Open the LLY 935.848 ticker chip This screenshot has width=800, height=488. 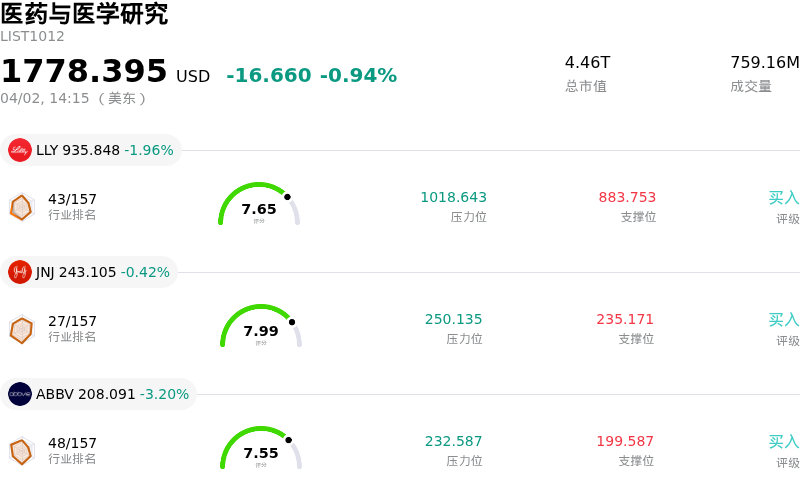(92, 150)
